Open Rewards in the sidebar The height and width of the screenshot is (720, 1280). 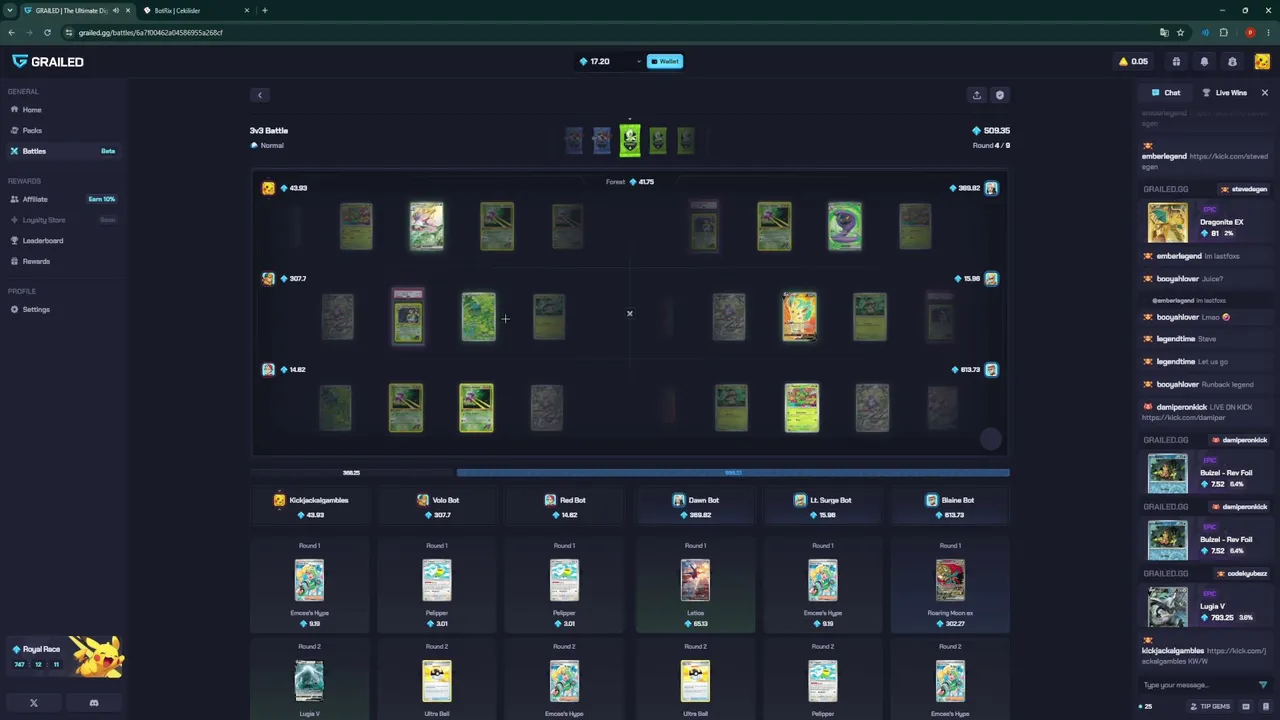36,262
